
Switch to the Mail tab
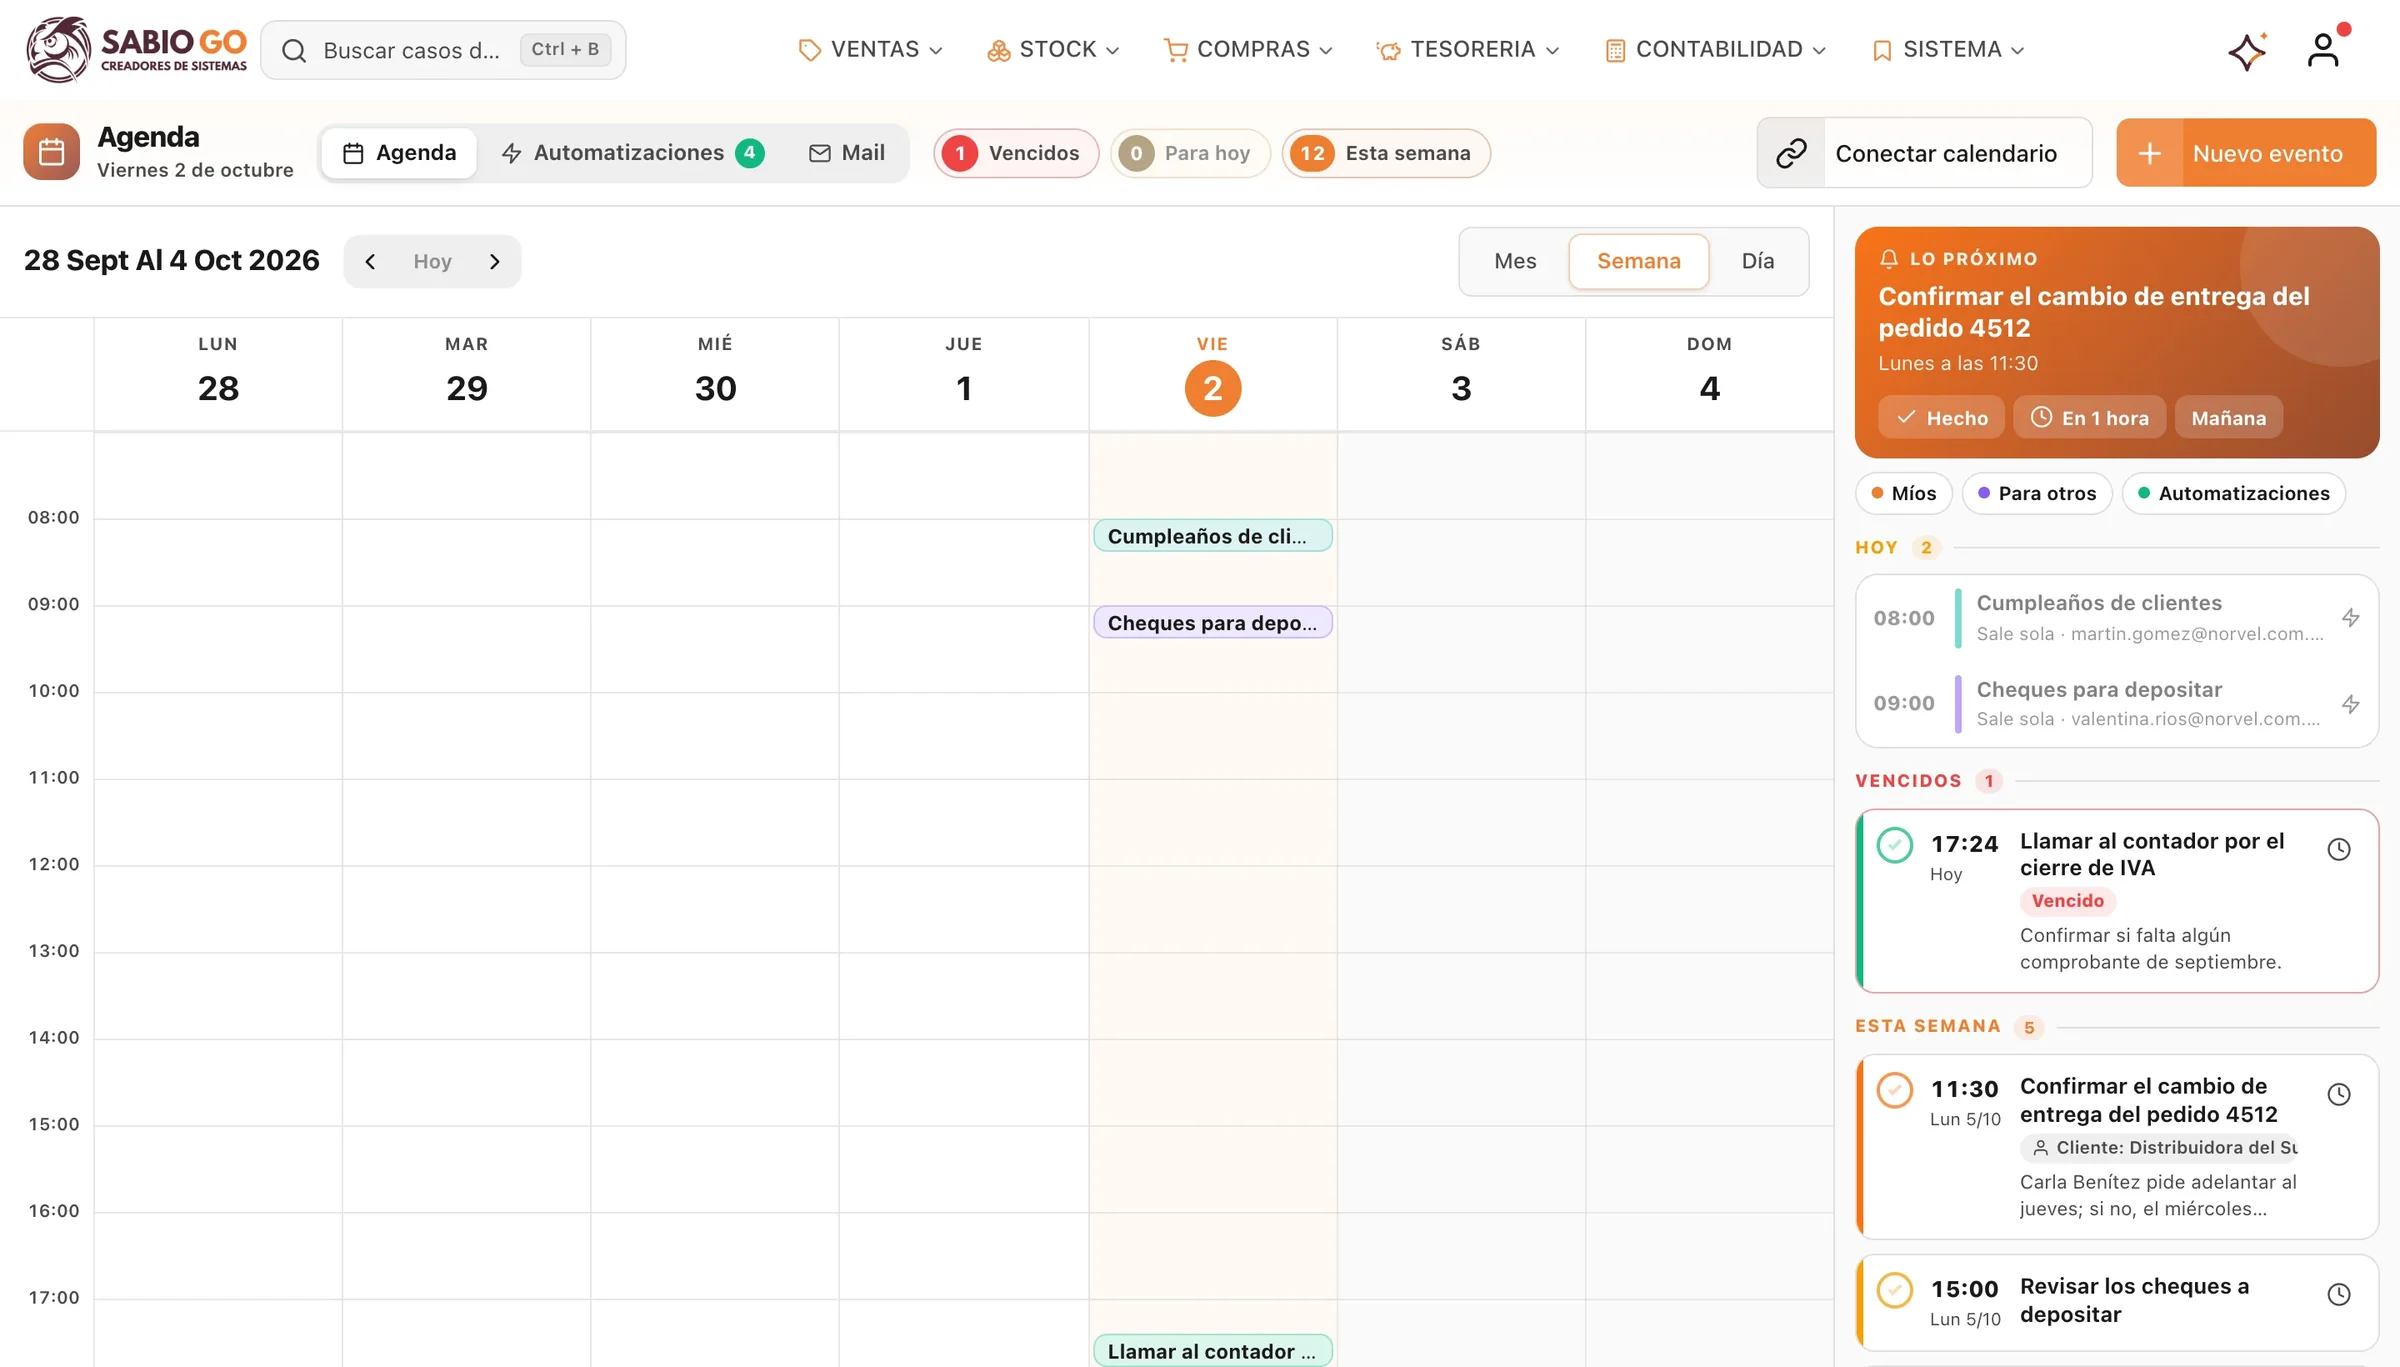(x=847, y=153)
